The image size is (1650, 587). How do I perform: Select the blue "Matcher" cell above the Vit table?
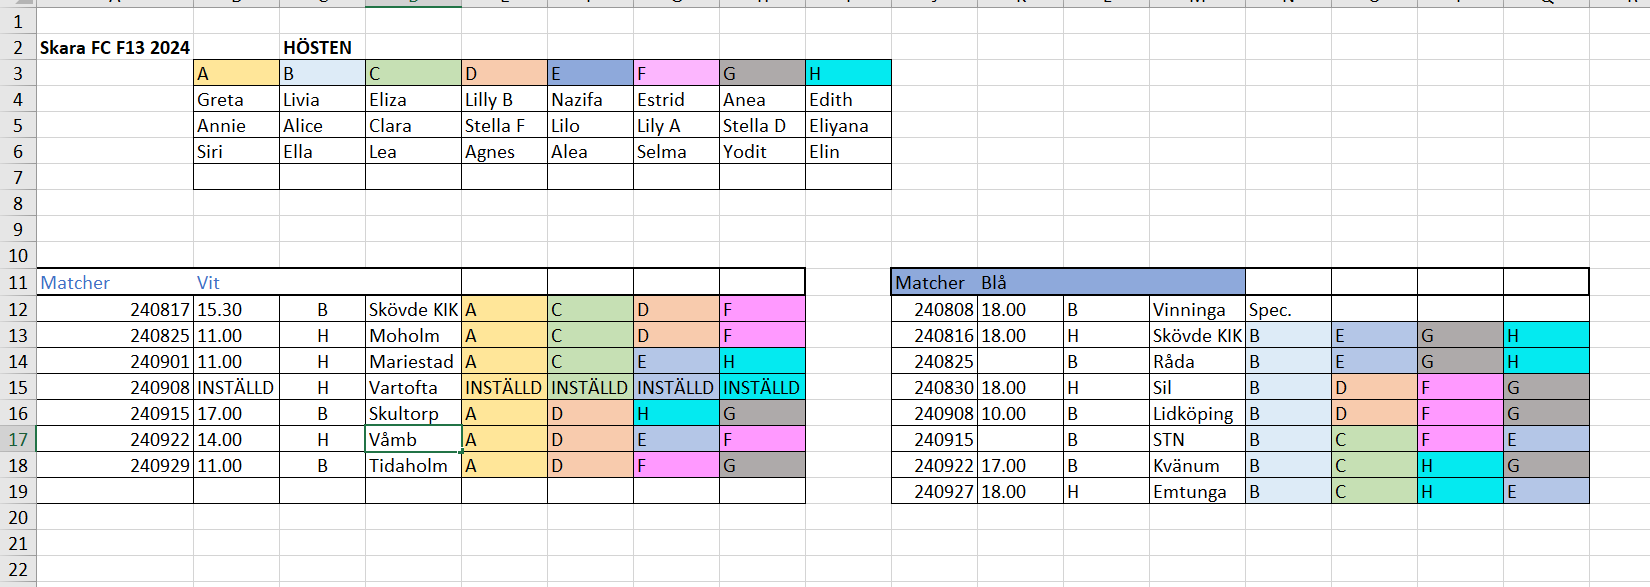[x=76, y=283]
